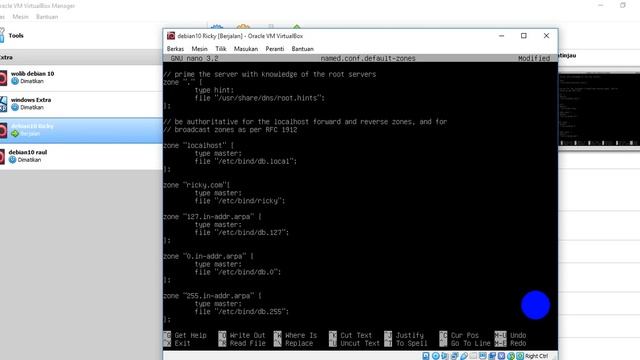This screenshot has width=640, height=360.
Task: Select the wolib debian 10 VM
Action: [x=81, y=78]
